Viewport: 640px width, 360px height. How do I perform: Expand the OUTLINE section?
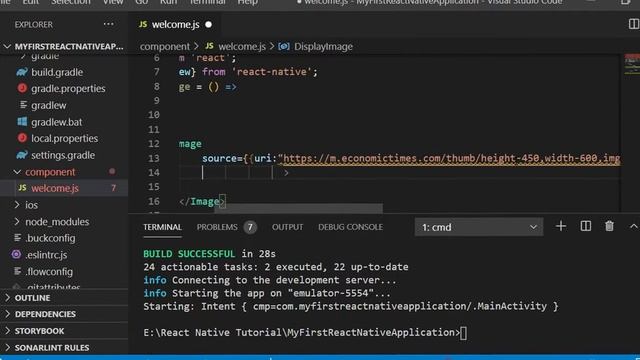coord(32,298)
